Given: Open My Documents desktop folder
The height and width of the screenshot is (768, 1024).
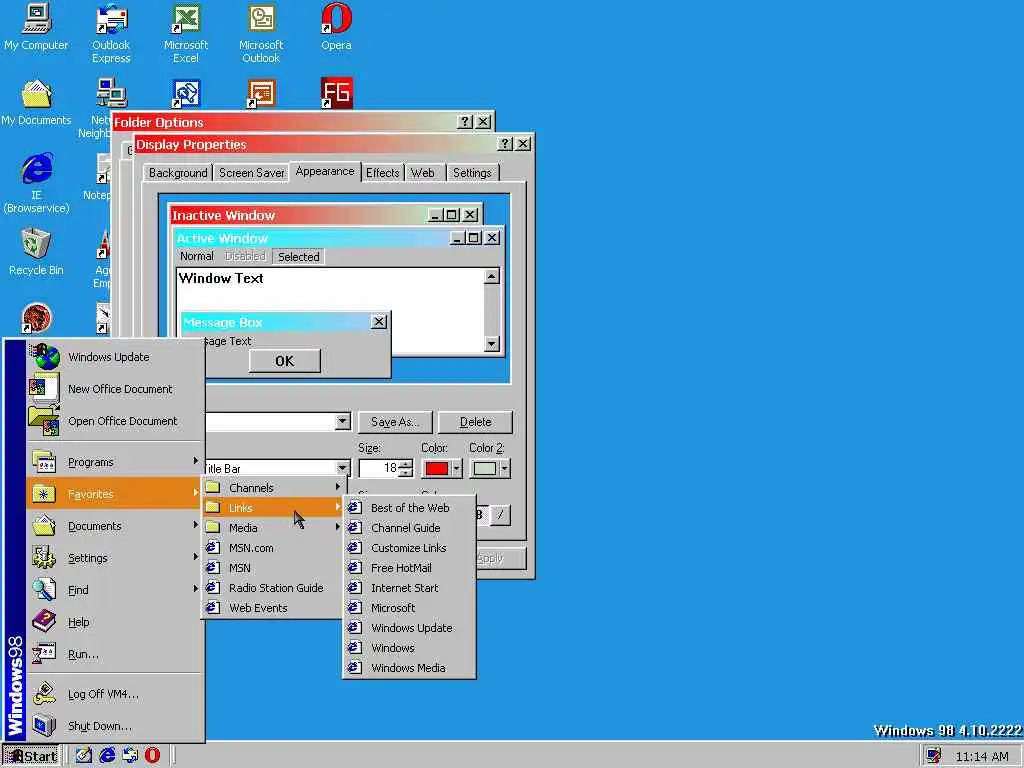Looking at the screenshot, I should click(36, 102).
